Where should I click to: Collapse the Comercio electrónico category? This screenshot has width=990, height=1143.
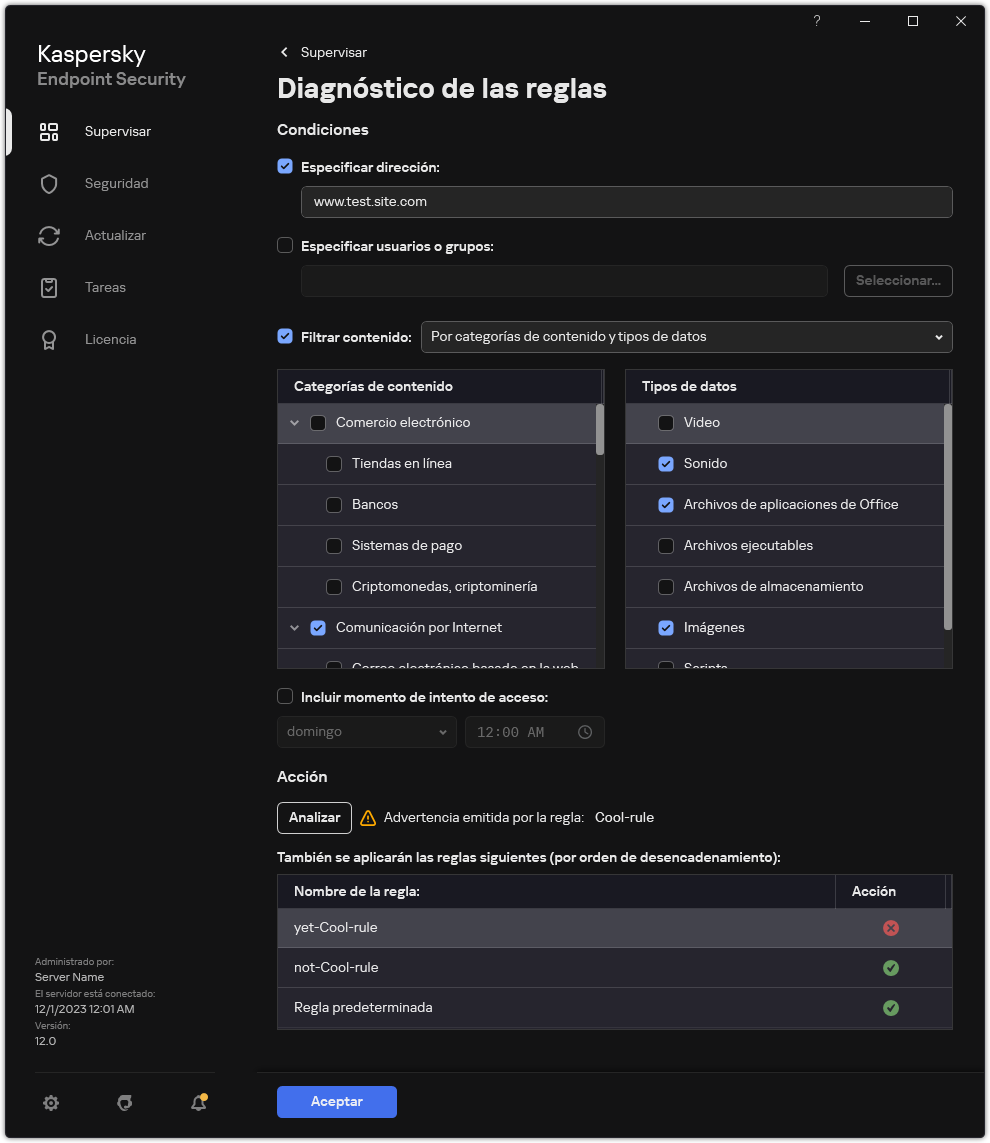294,422
